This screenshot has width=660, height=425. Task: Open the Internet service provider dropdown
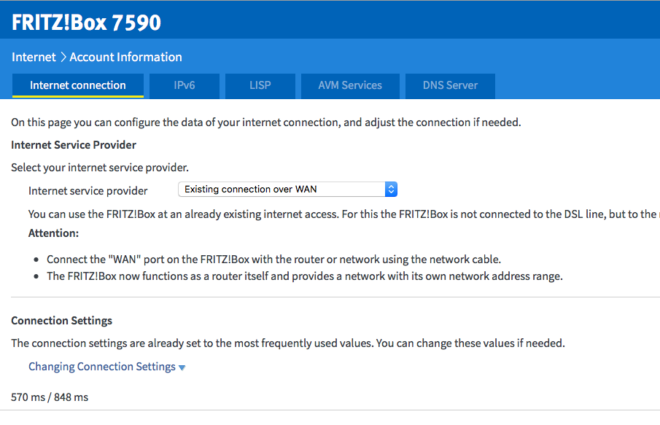(287, 189)
